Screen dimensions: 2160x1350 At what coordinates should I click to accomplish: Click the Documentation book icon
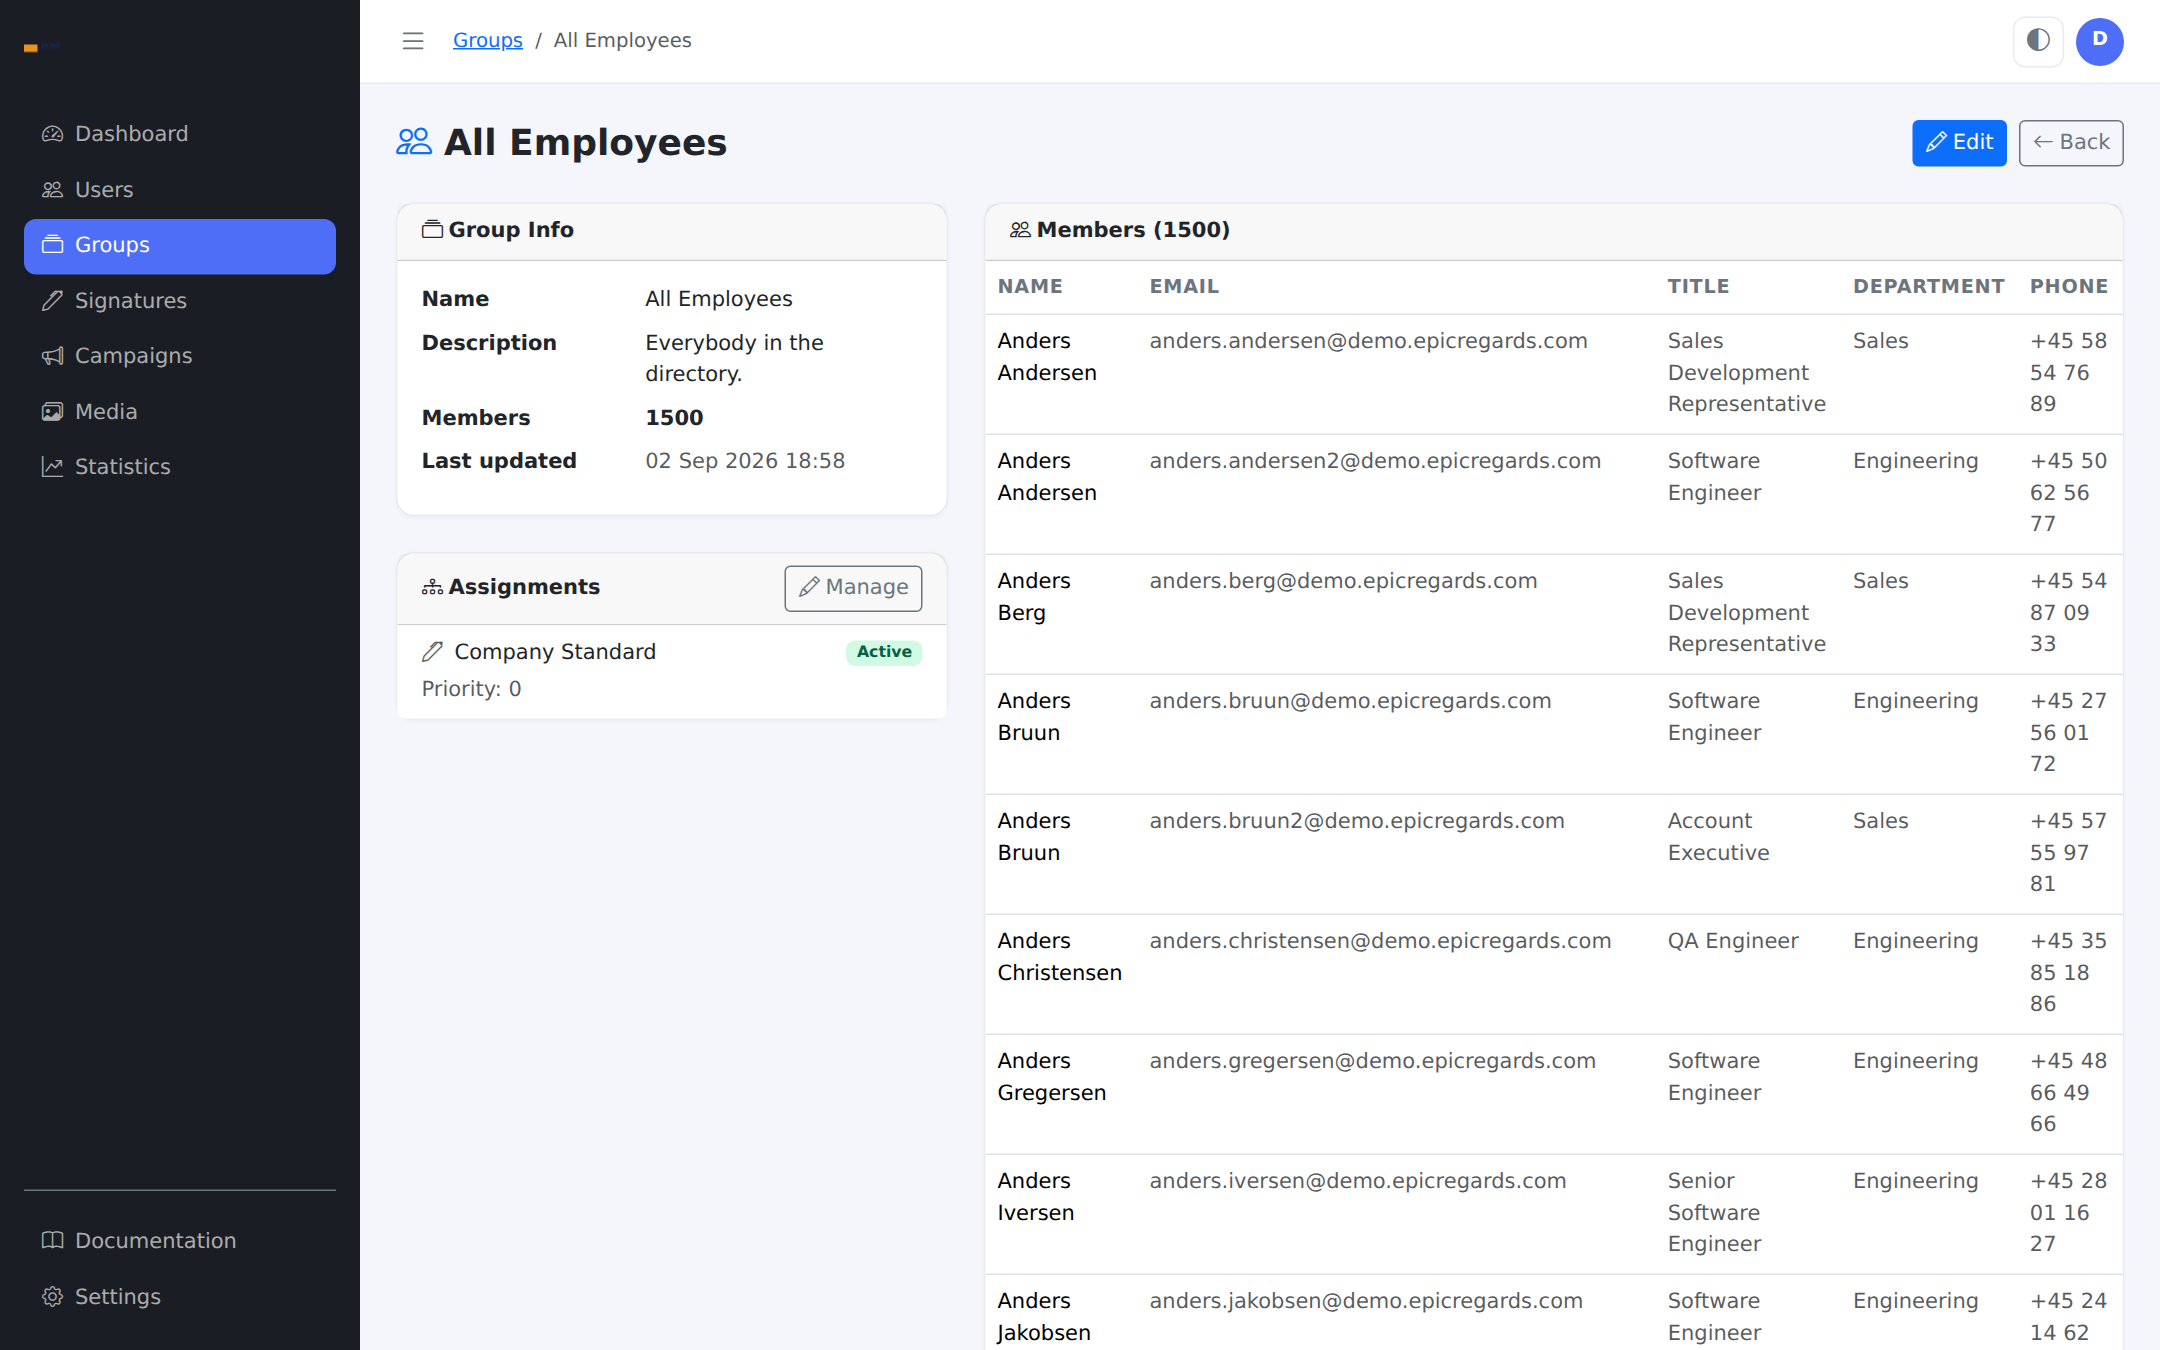point(52,1241)
